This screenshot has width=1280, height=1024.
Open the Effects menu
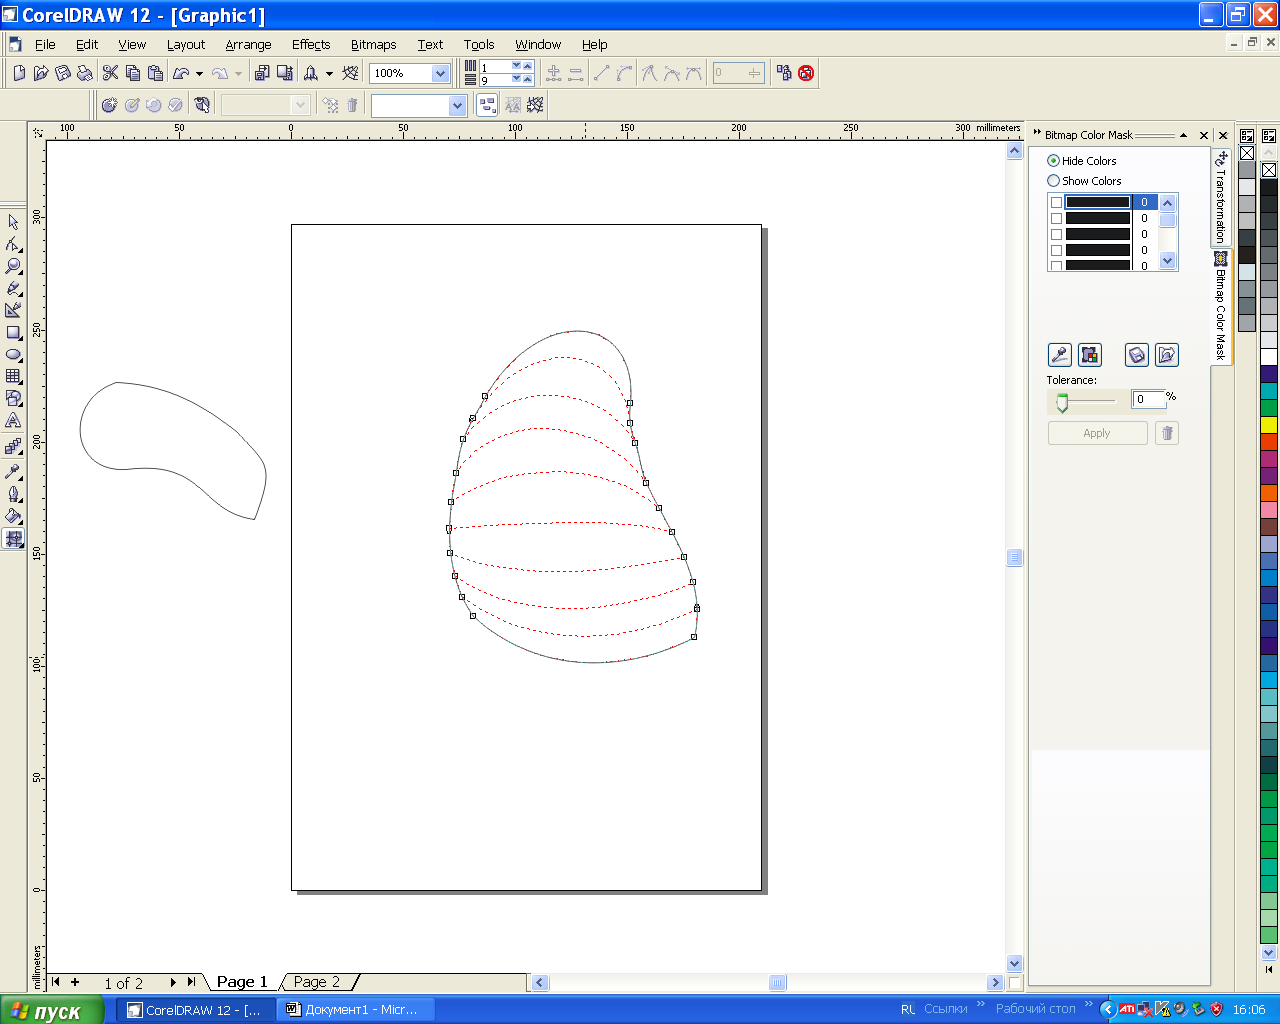click(x=311, y=44)
